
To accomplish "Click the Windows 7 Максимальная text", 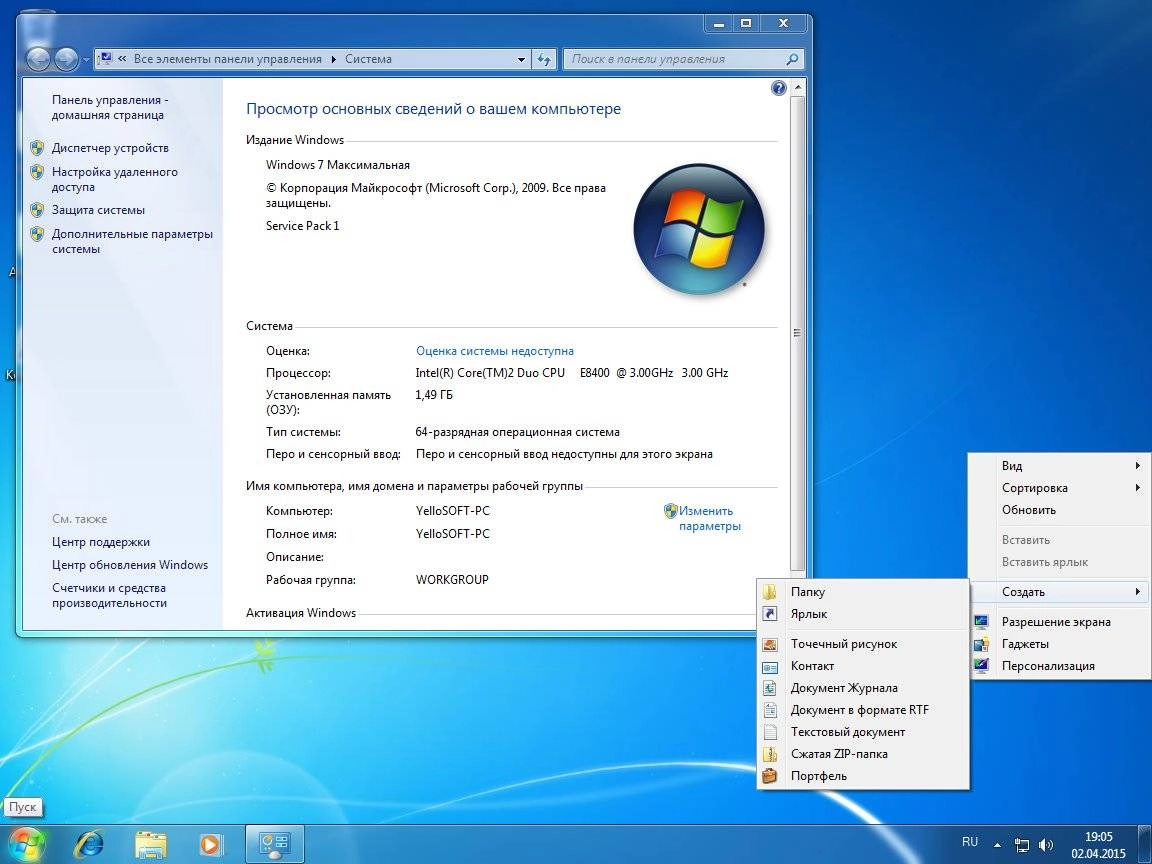I will point(338,165).
